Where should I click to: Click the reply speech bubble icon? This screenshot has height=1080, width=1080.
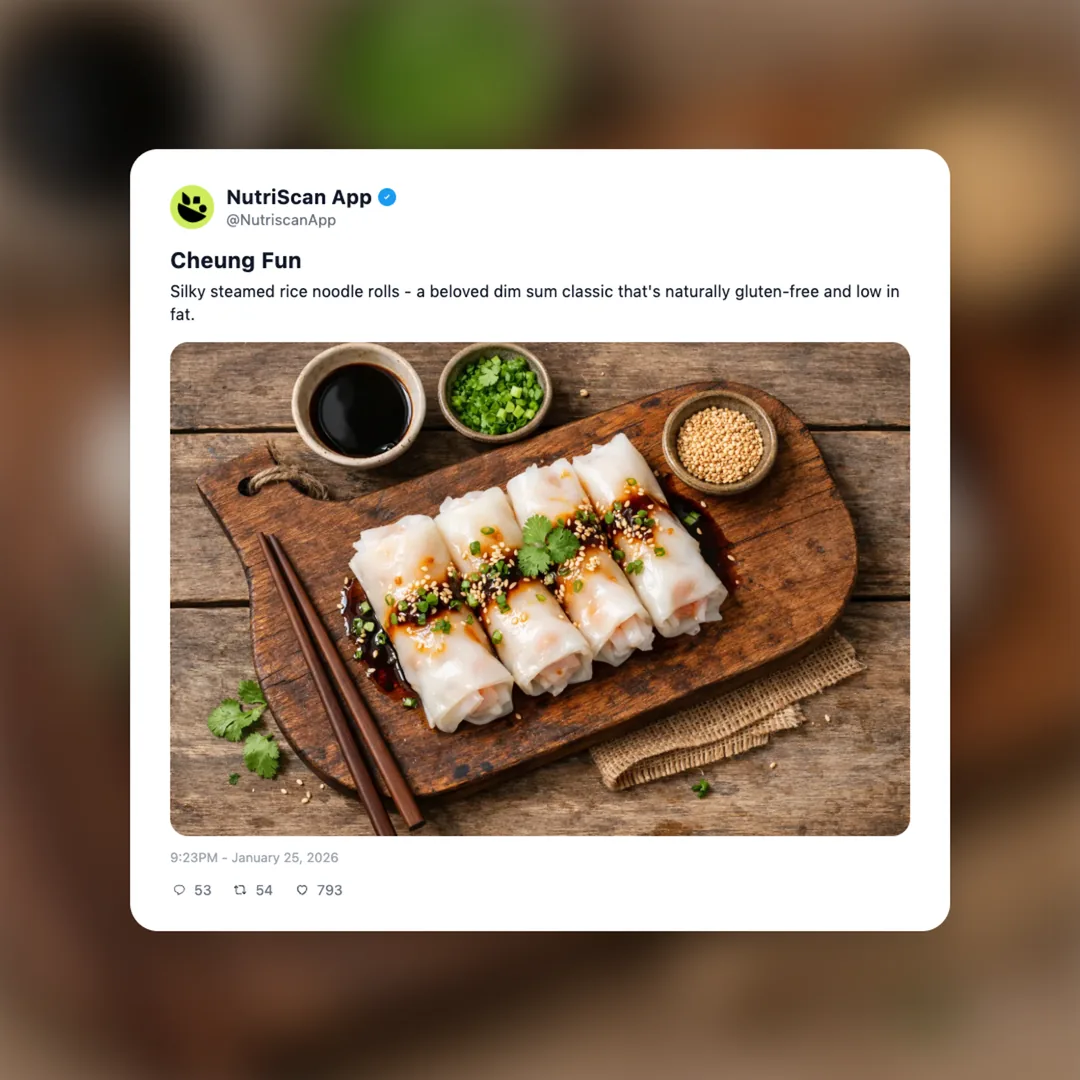pos(179,890)
